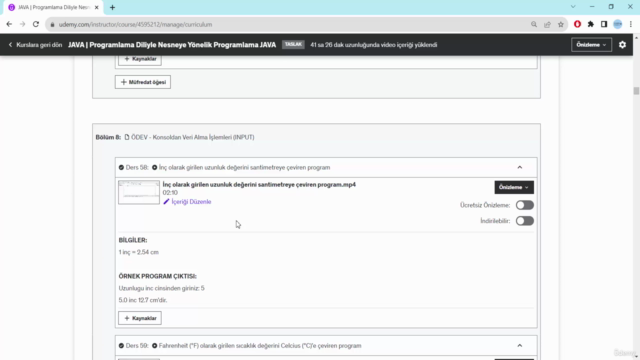Click Bölüm 8 section title text
Image resolution: width=640 pixels, height=360 pixels.
193,137
